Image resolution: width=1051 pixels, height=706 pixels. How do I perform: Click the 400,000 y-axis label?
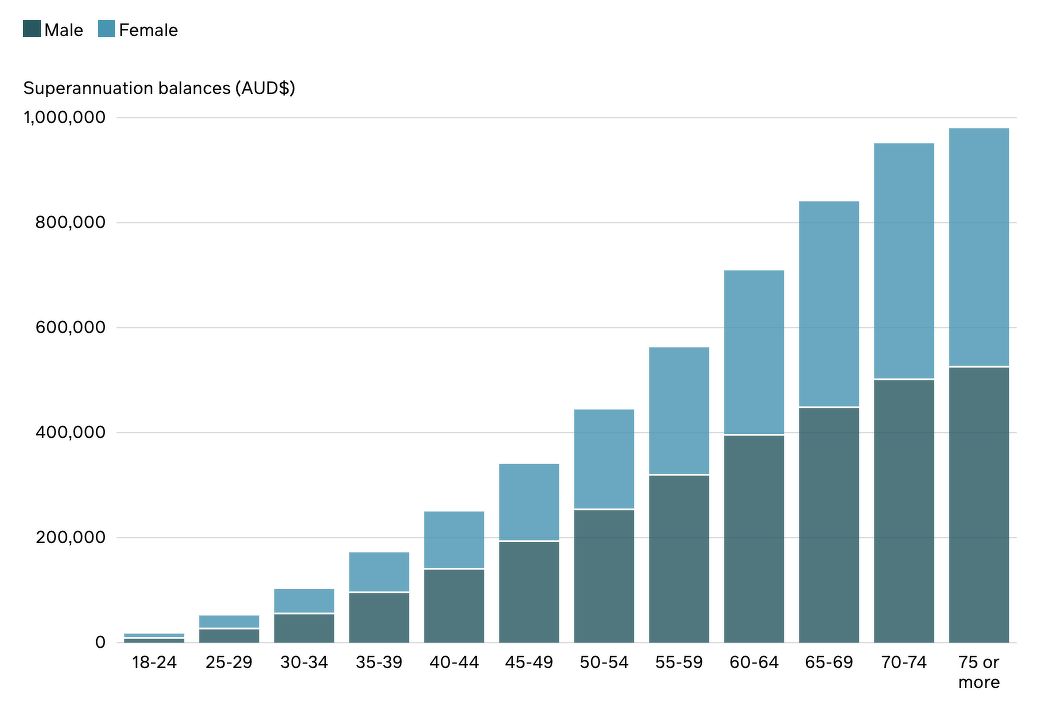click(70, 432)
